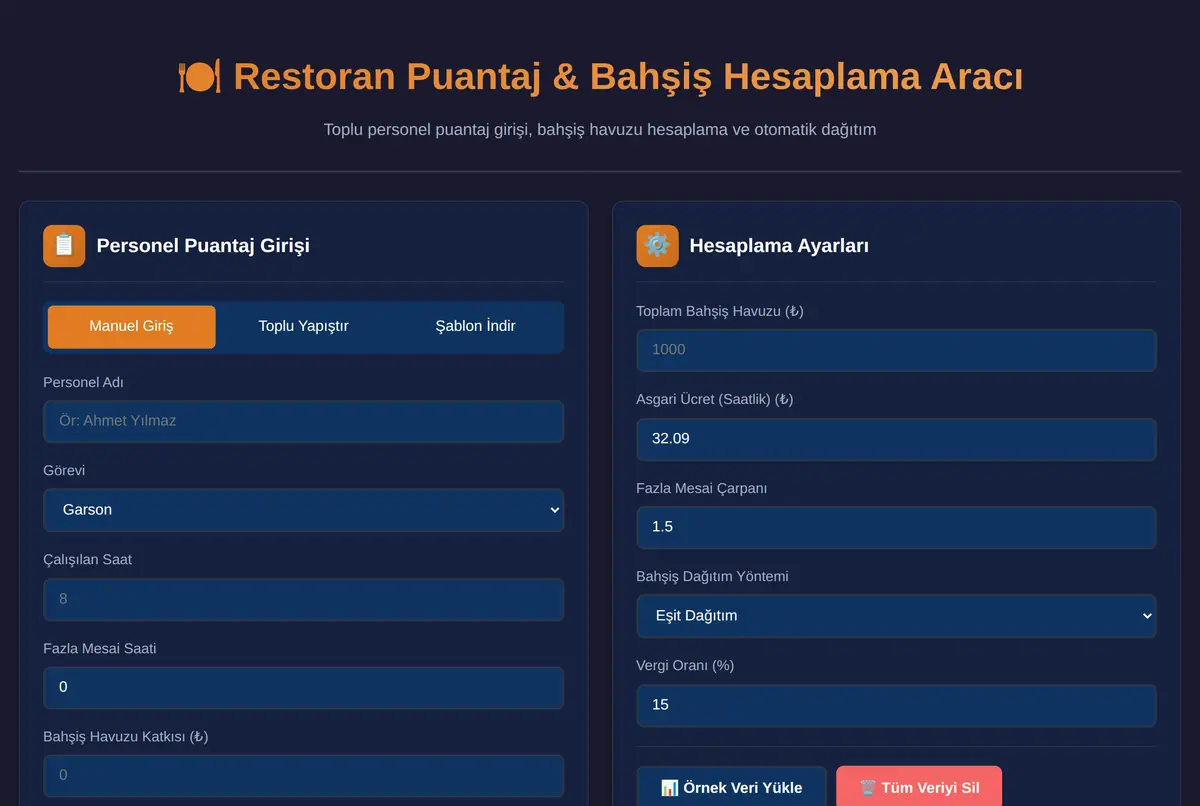The height and width of the screenshot is (806, 1200).
Task: Focus the Bahşiş Havuzu Katkısı field
Action: click(x=303, y=776)
